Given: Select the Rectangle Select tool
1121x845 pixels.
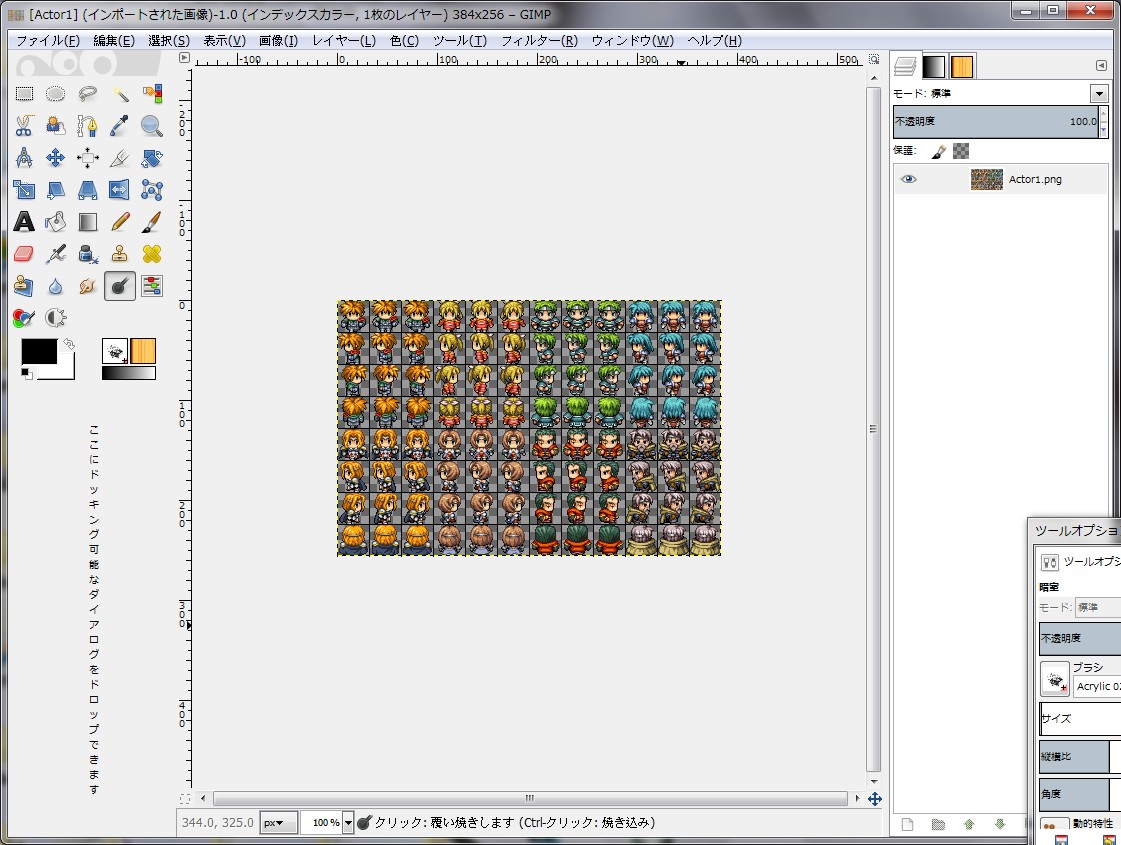Looking at the screenshot, I should (24, 94).
